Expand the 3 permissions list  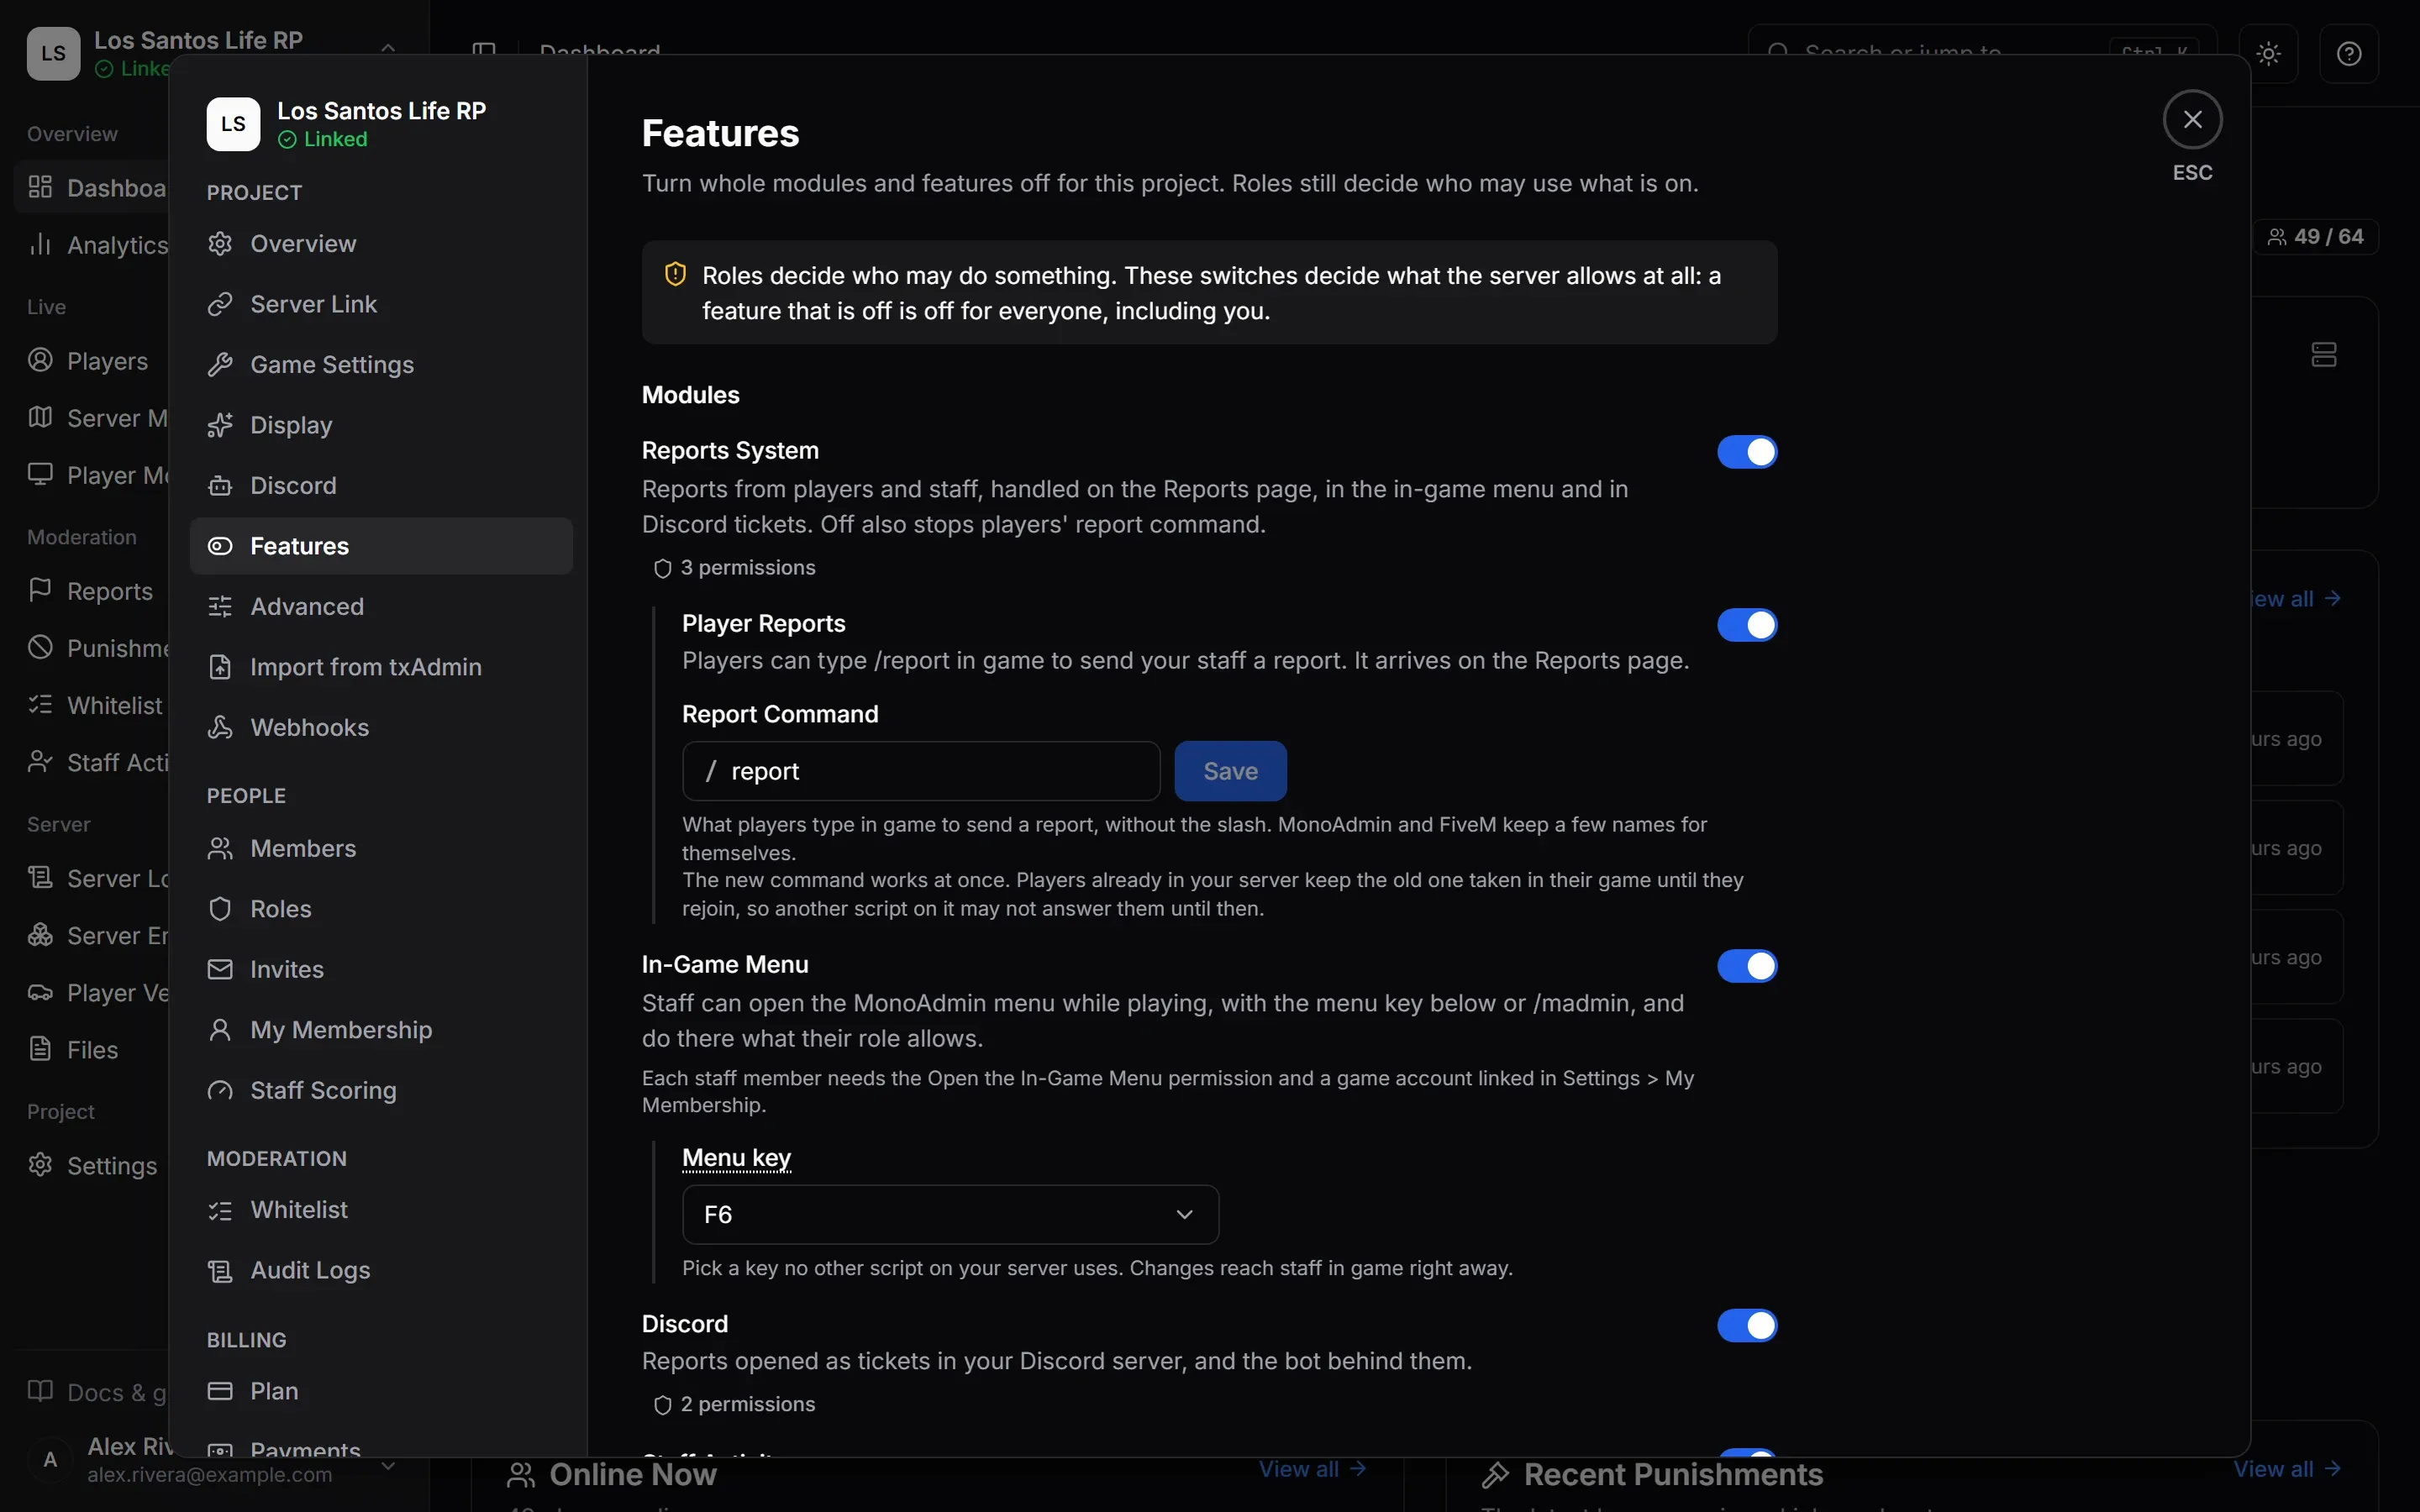(x=734, y=568)
